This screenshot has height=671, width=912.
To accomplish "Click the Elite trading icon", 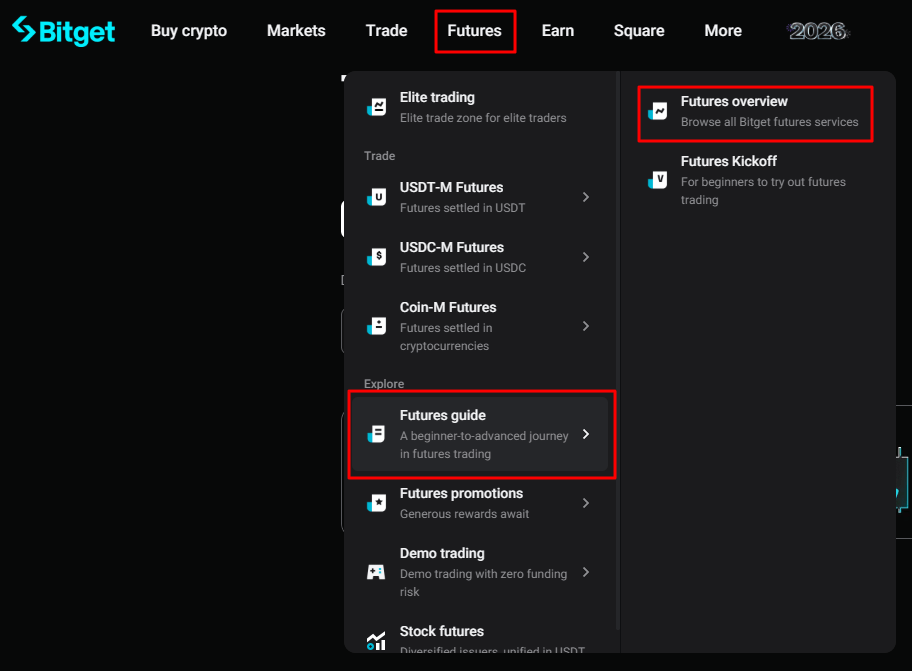I will (x=376, y=107).
